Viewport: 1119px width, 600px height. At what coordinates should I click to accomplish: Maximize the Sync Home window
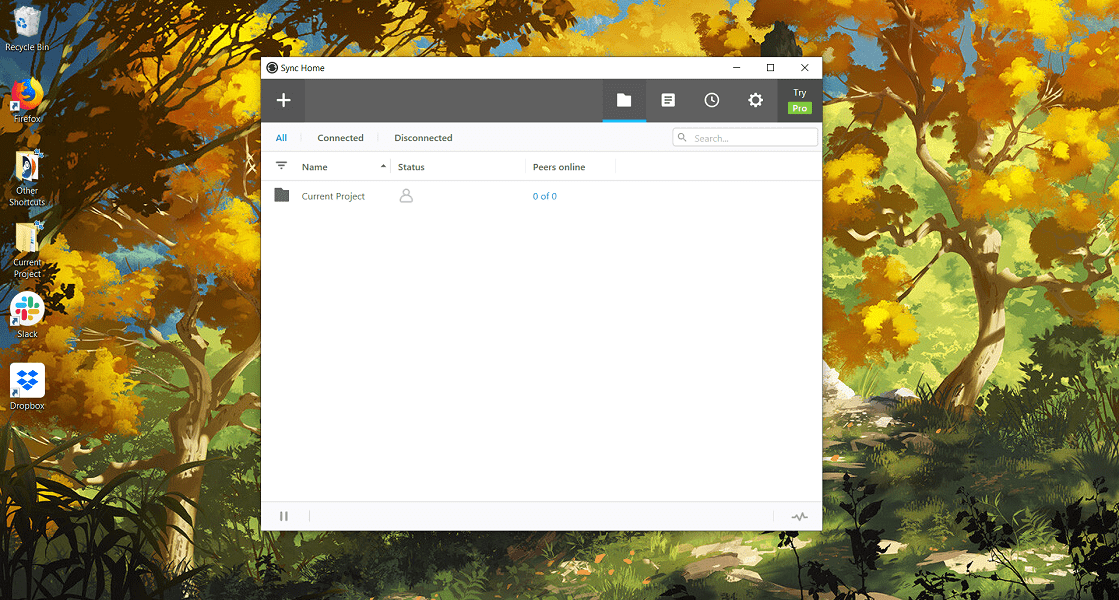click(771, 68)
